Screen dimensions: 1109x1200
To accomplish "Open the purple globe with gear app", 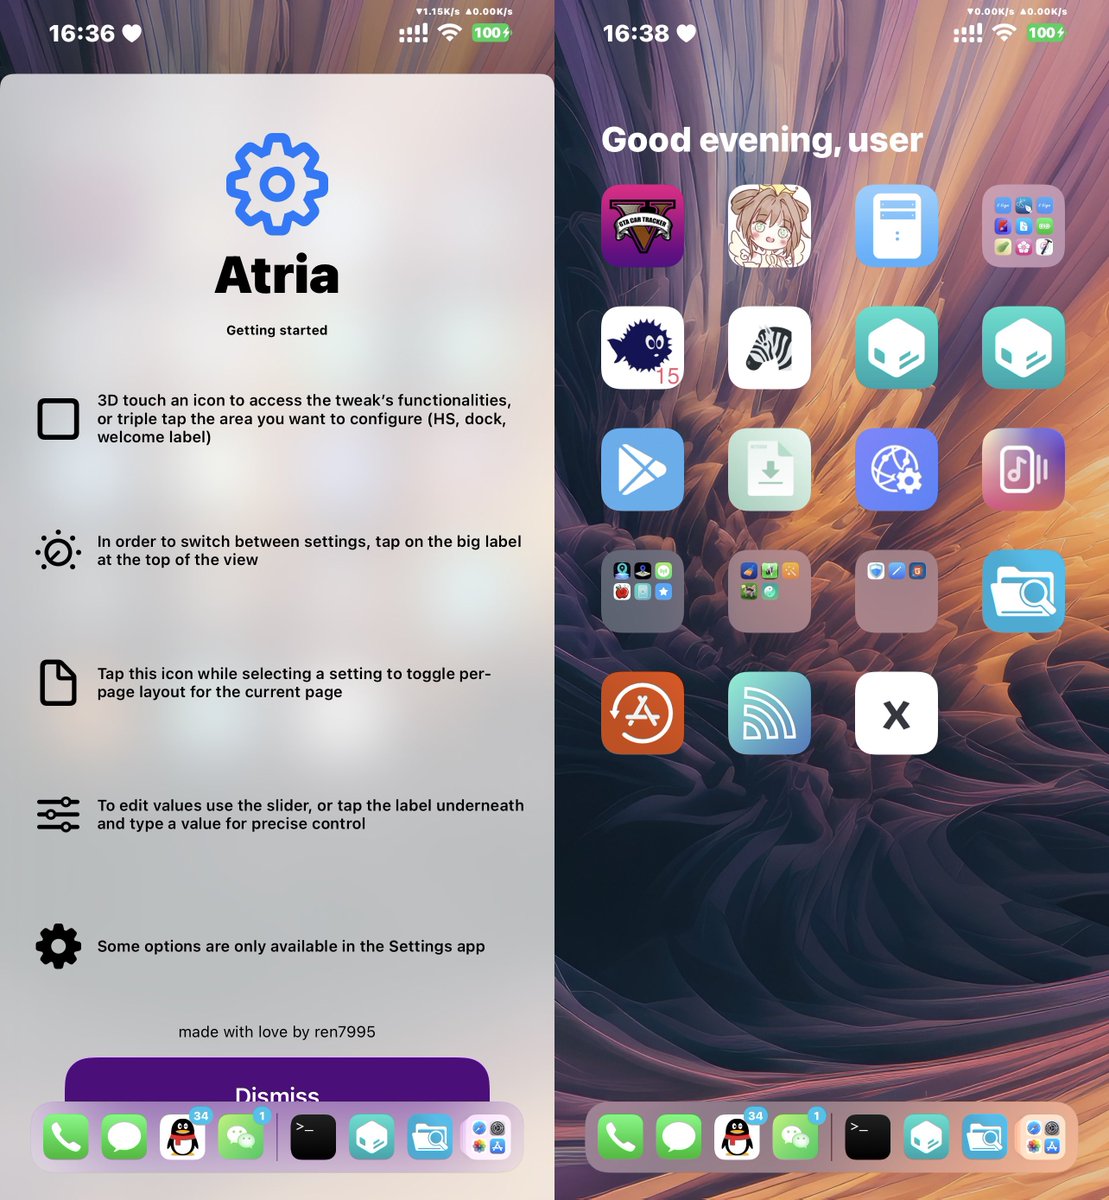I will [896, 470].
